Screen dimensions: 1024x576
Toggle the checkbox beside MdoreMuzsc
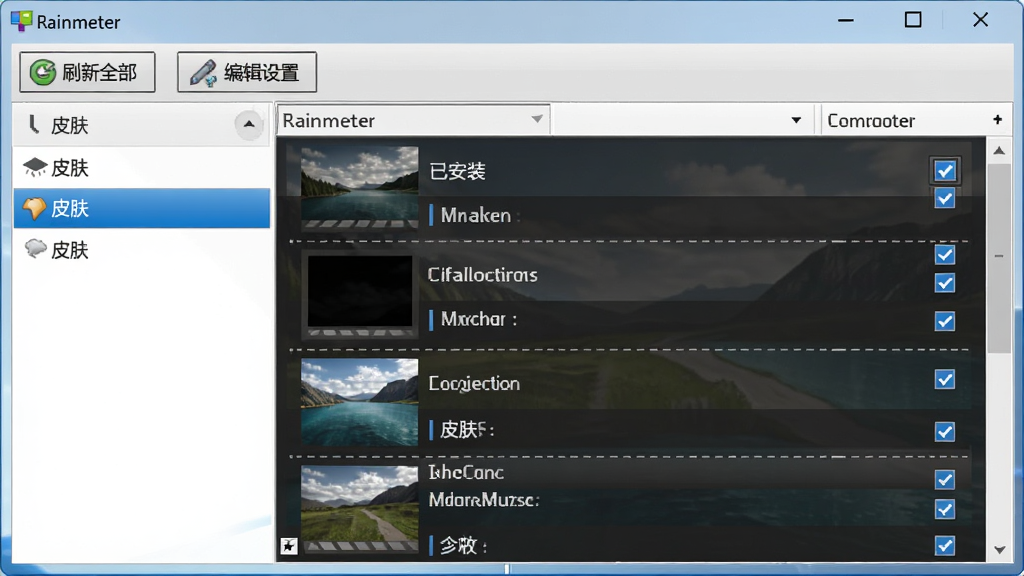click(944, 509)
